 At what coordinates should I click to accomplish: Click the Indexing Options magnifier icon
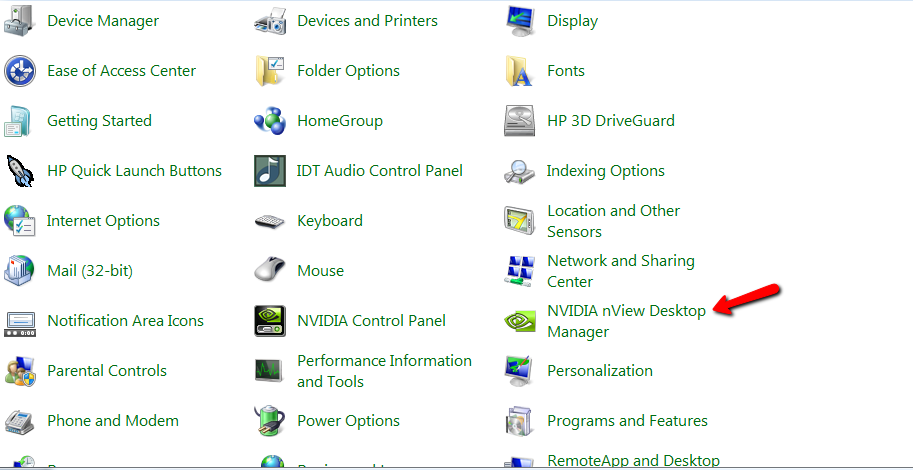click(520, 171)
